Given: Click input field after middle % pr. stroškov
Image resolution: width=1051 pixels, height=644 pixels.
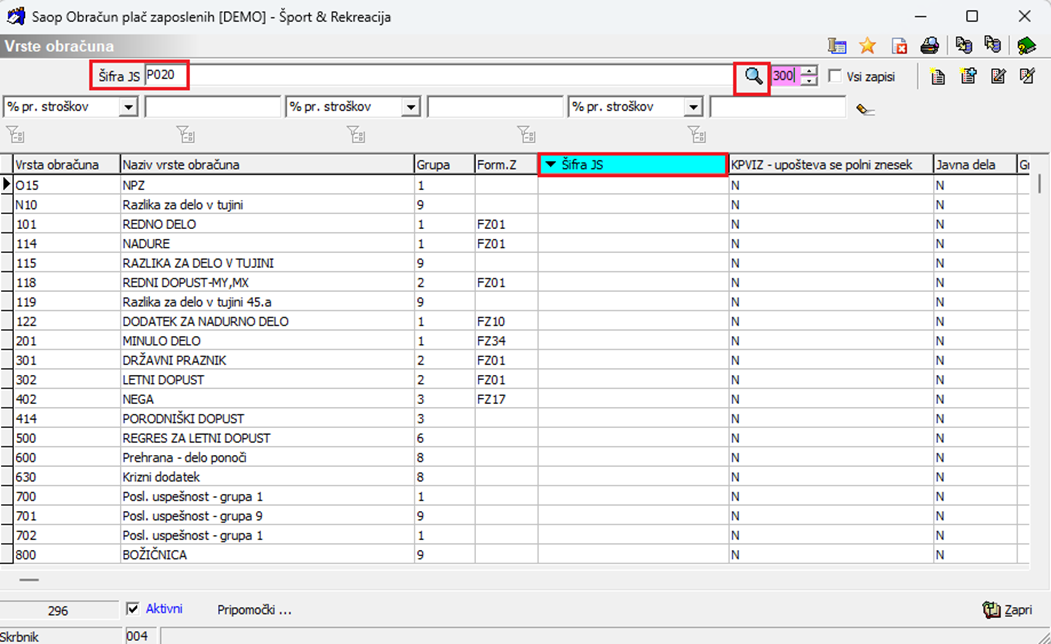Looking at the screenshot, I should pos(495,107).
